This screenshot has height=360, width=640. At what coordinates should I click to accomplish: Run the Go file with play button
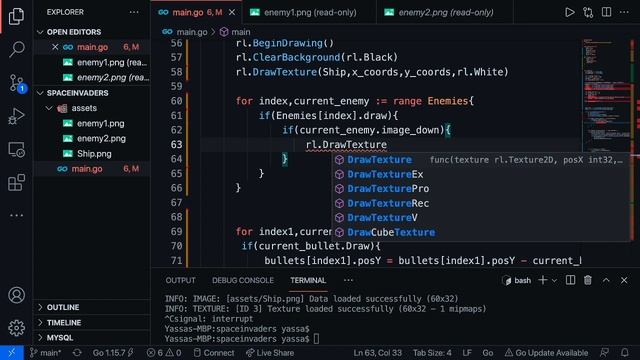569,12
